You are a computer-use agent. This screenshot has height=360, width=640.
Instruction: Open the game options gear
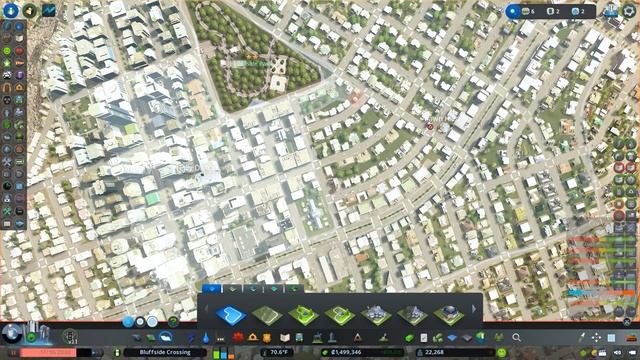(629, 11)
